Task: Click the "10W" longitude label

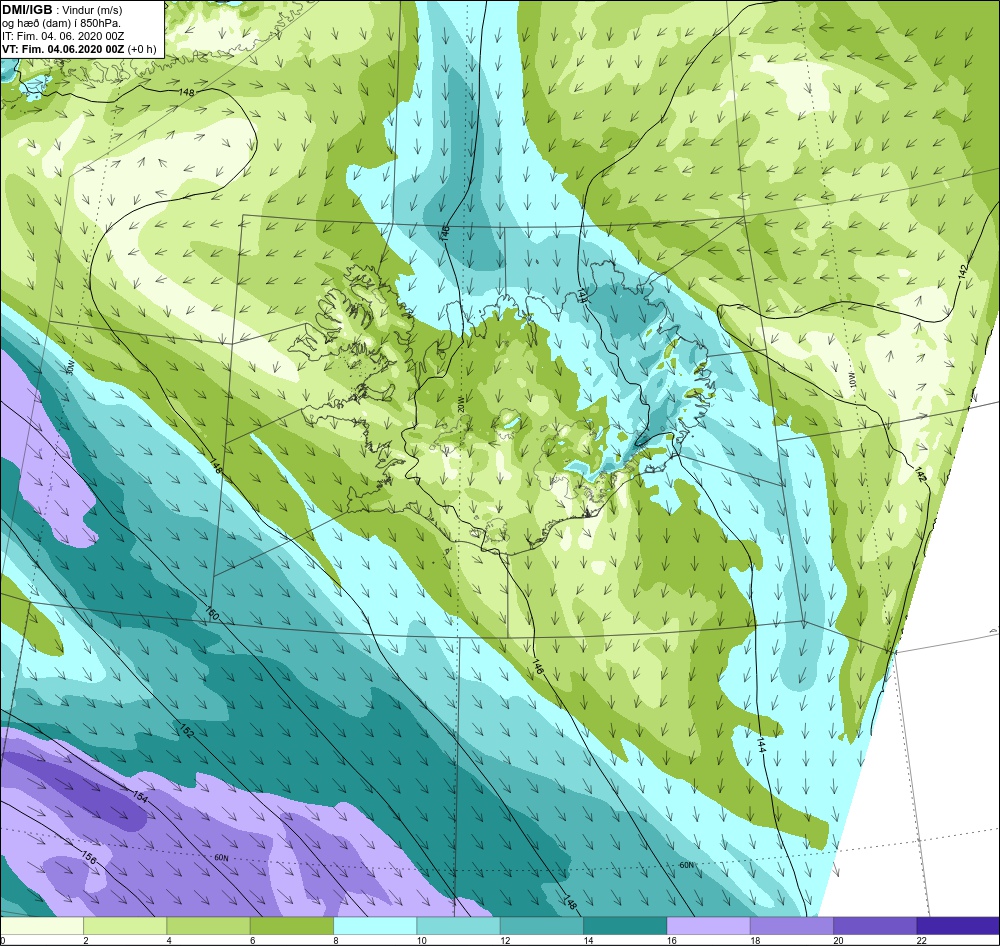Action: click(853, 380)
